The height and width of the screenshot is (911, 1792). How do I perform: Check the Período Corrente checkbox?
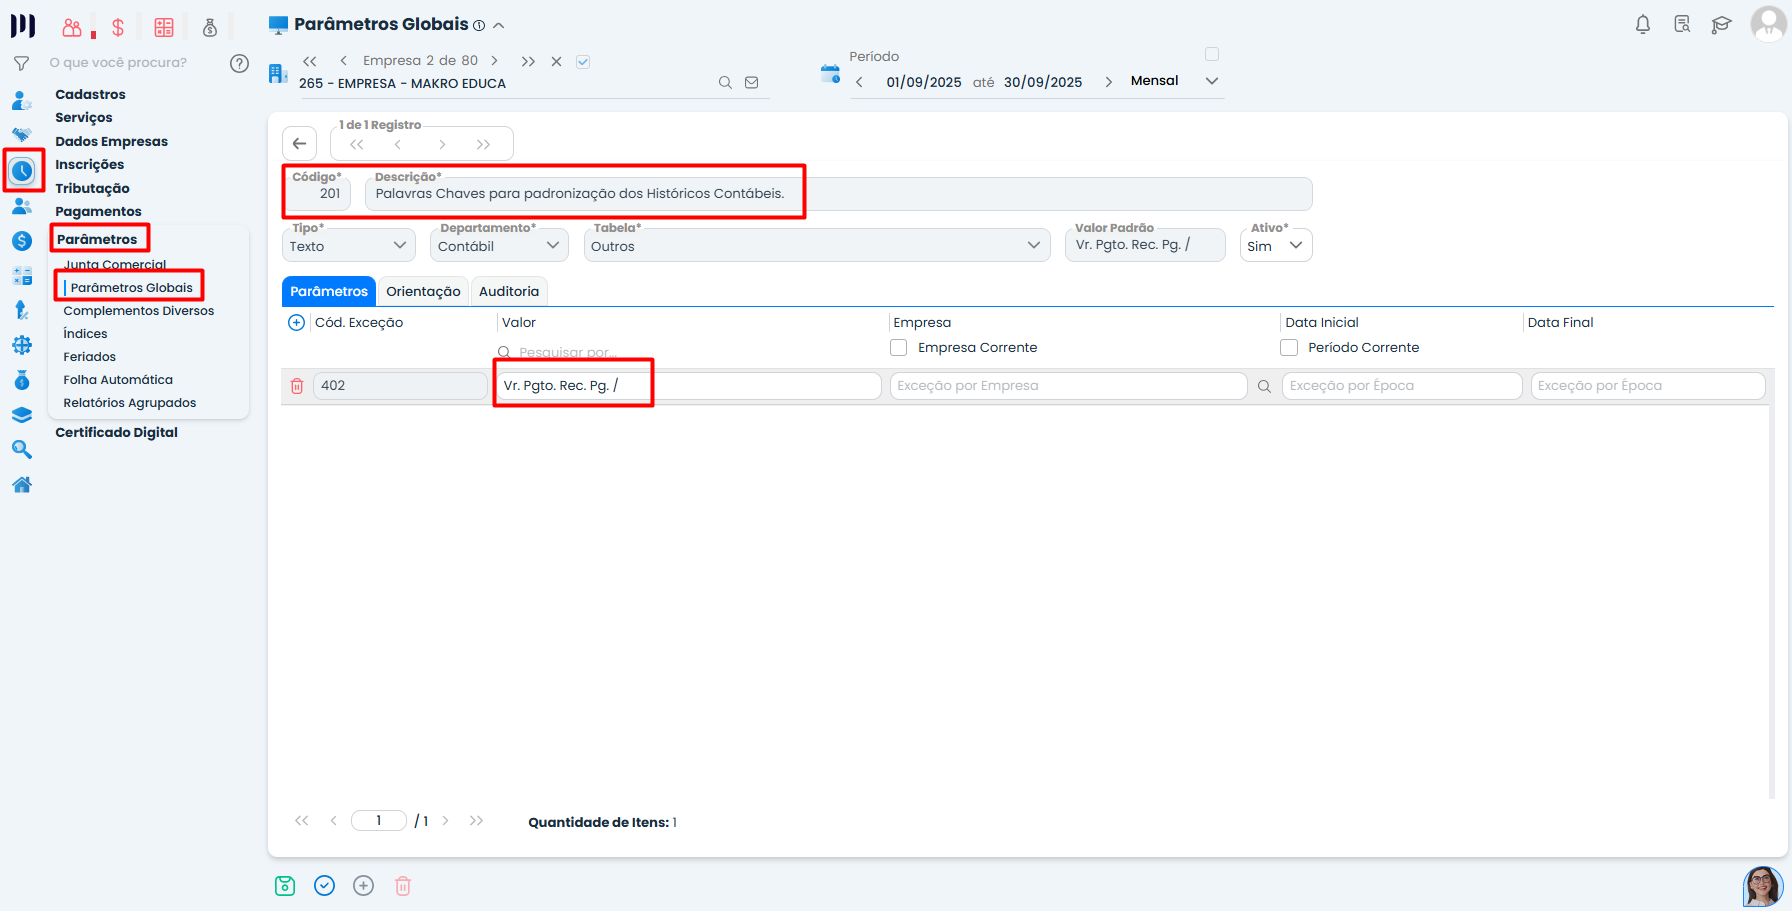1289,348
